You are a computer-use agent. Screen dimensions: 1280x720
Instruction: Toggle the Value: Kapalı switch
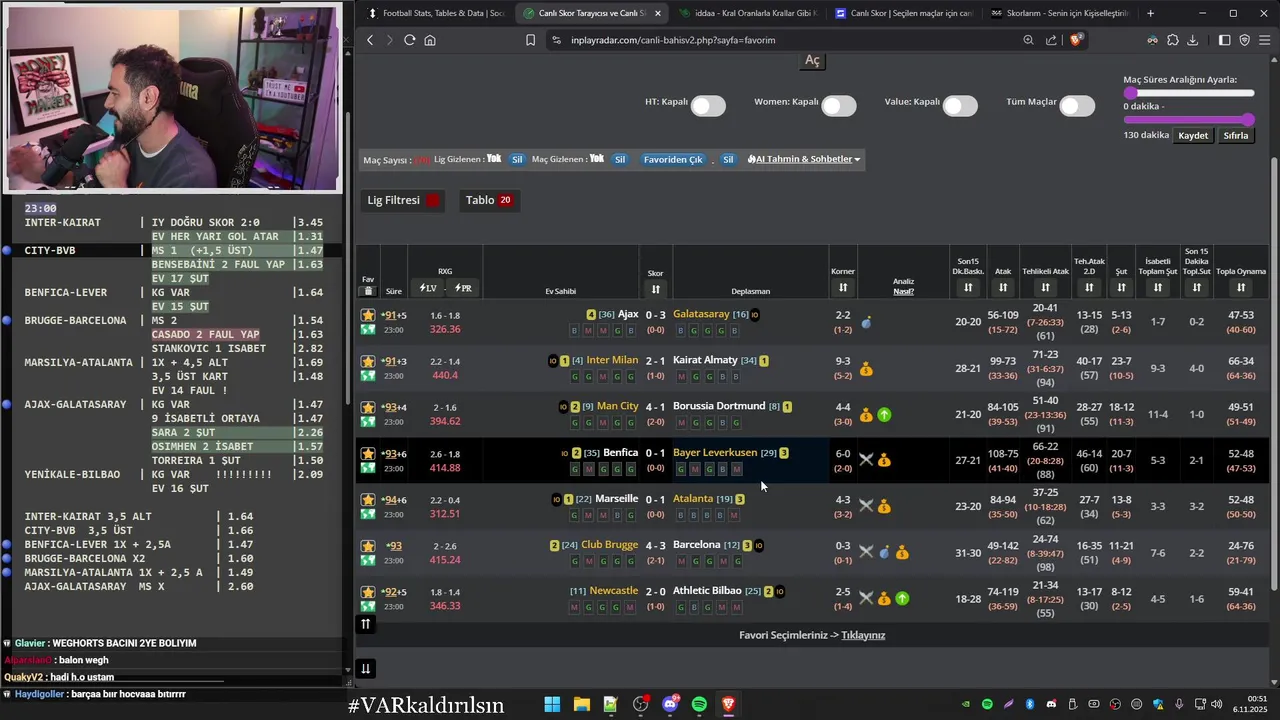pos(960,106)
